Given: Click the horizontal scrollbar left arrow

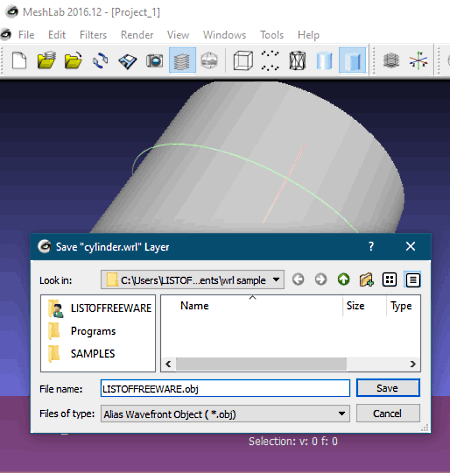Looking at the screenshot, I should tap(169, 364).
